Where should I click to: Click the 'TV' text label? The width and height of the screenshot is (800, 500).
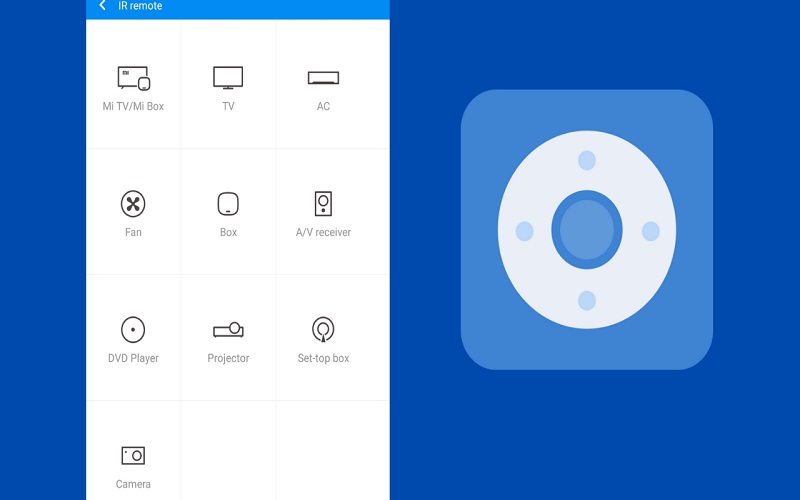(228, 106)
